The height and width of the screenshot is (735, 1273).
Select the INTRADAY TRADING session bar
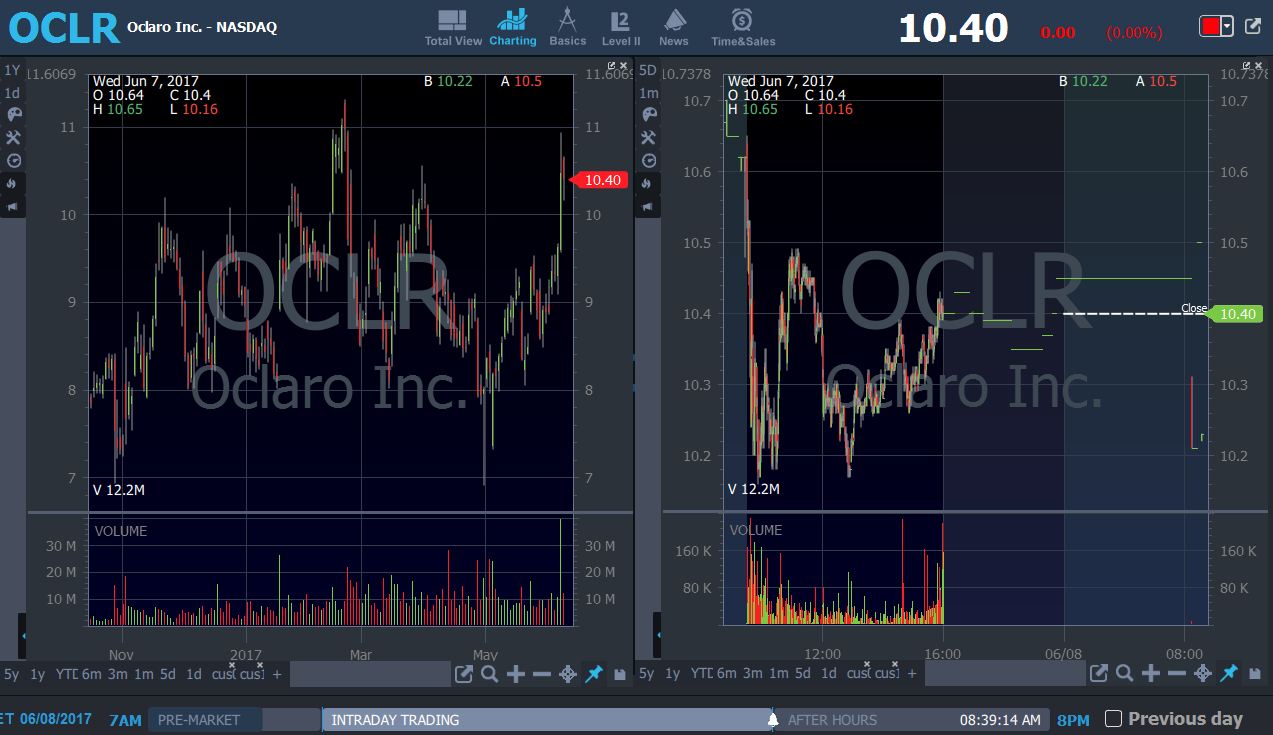[546, 720]
